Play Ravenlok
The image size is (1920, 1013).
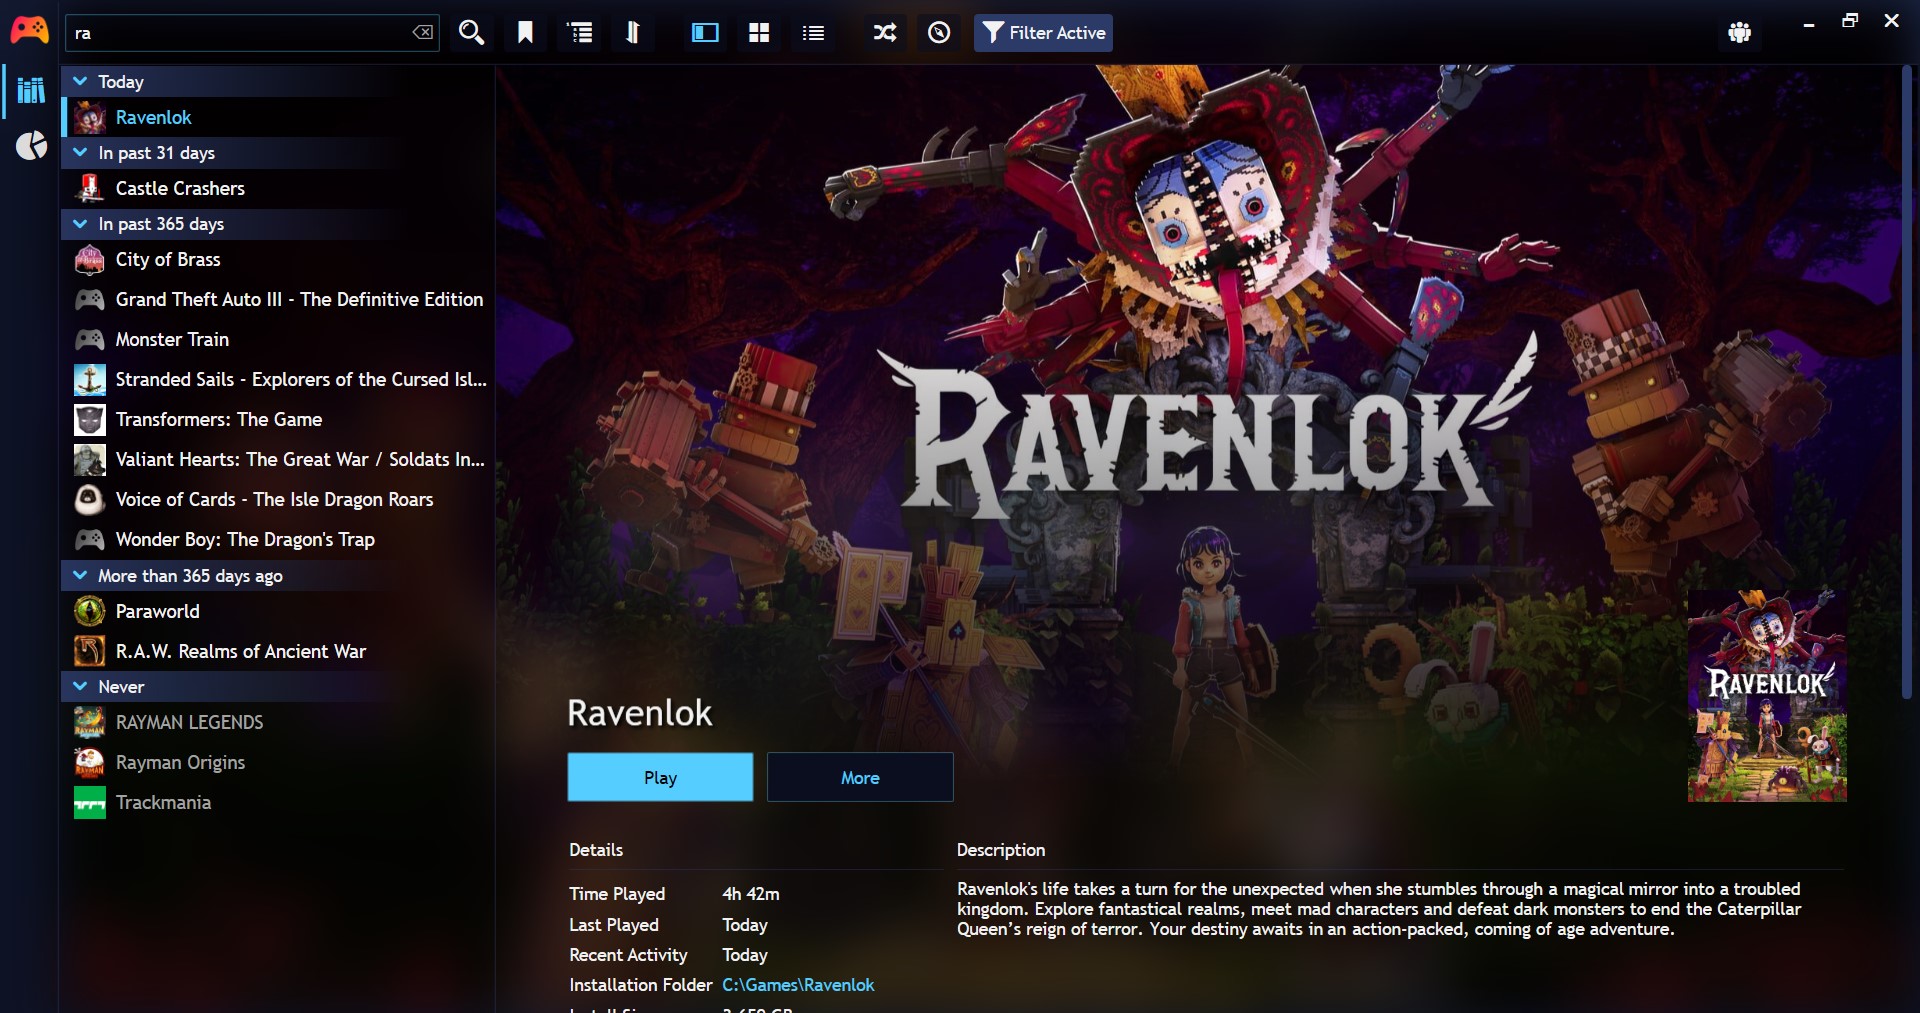pyautogui.click(x=660, y=777)
